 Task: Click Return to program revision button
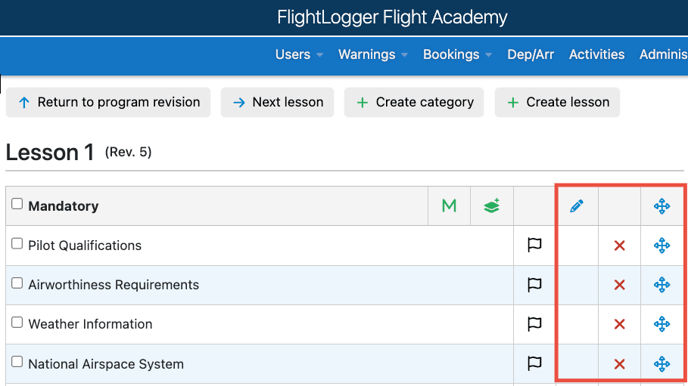pos(108,102)
